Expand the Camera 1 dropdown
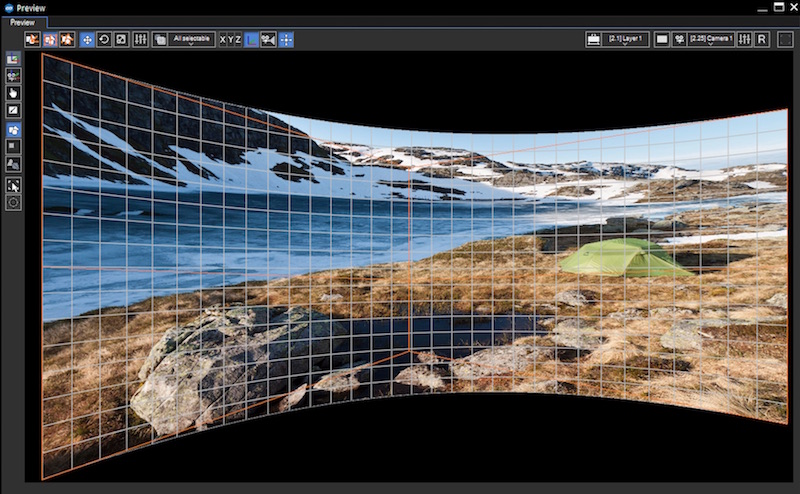This screenshot has height=494, width=800. (711, 39)
